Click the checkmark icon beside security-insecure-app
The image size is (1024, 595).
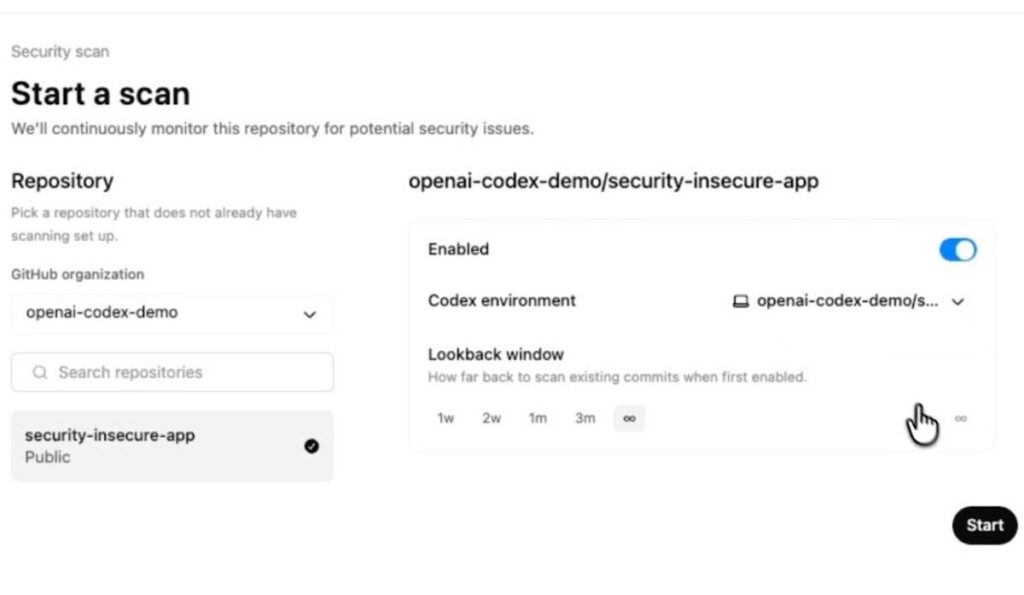[x=311, y=446]
